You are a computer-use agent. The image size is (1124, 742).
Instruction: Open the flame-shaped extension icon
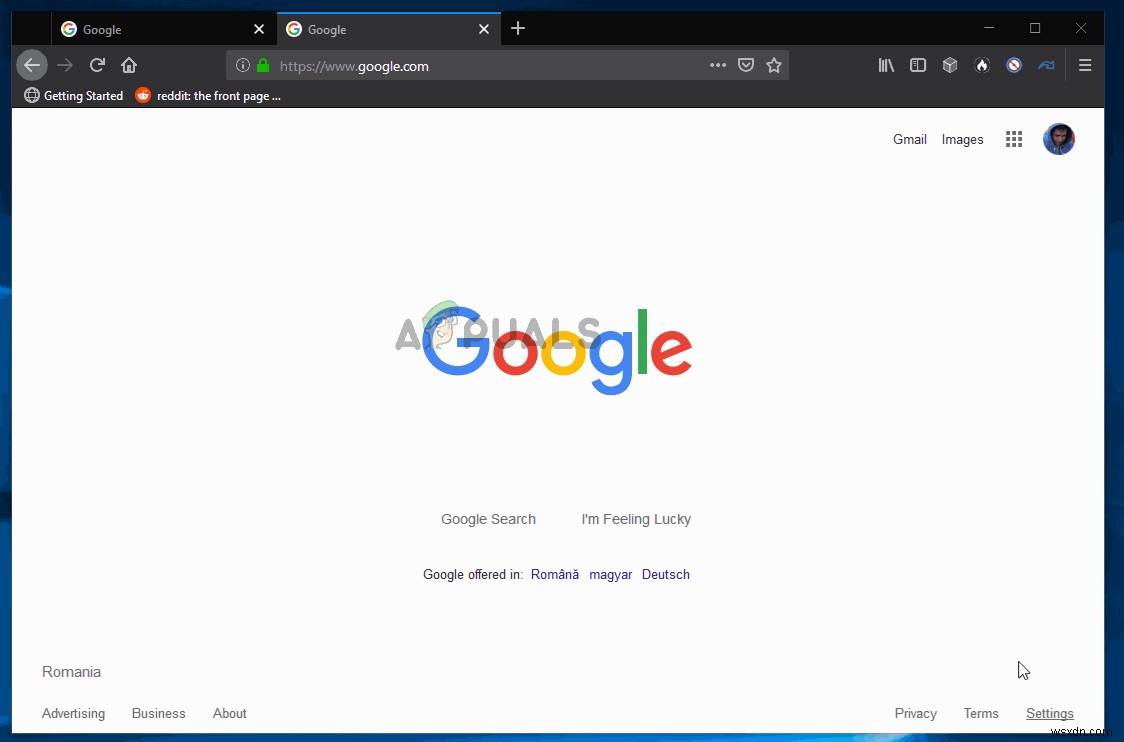982,65
